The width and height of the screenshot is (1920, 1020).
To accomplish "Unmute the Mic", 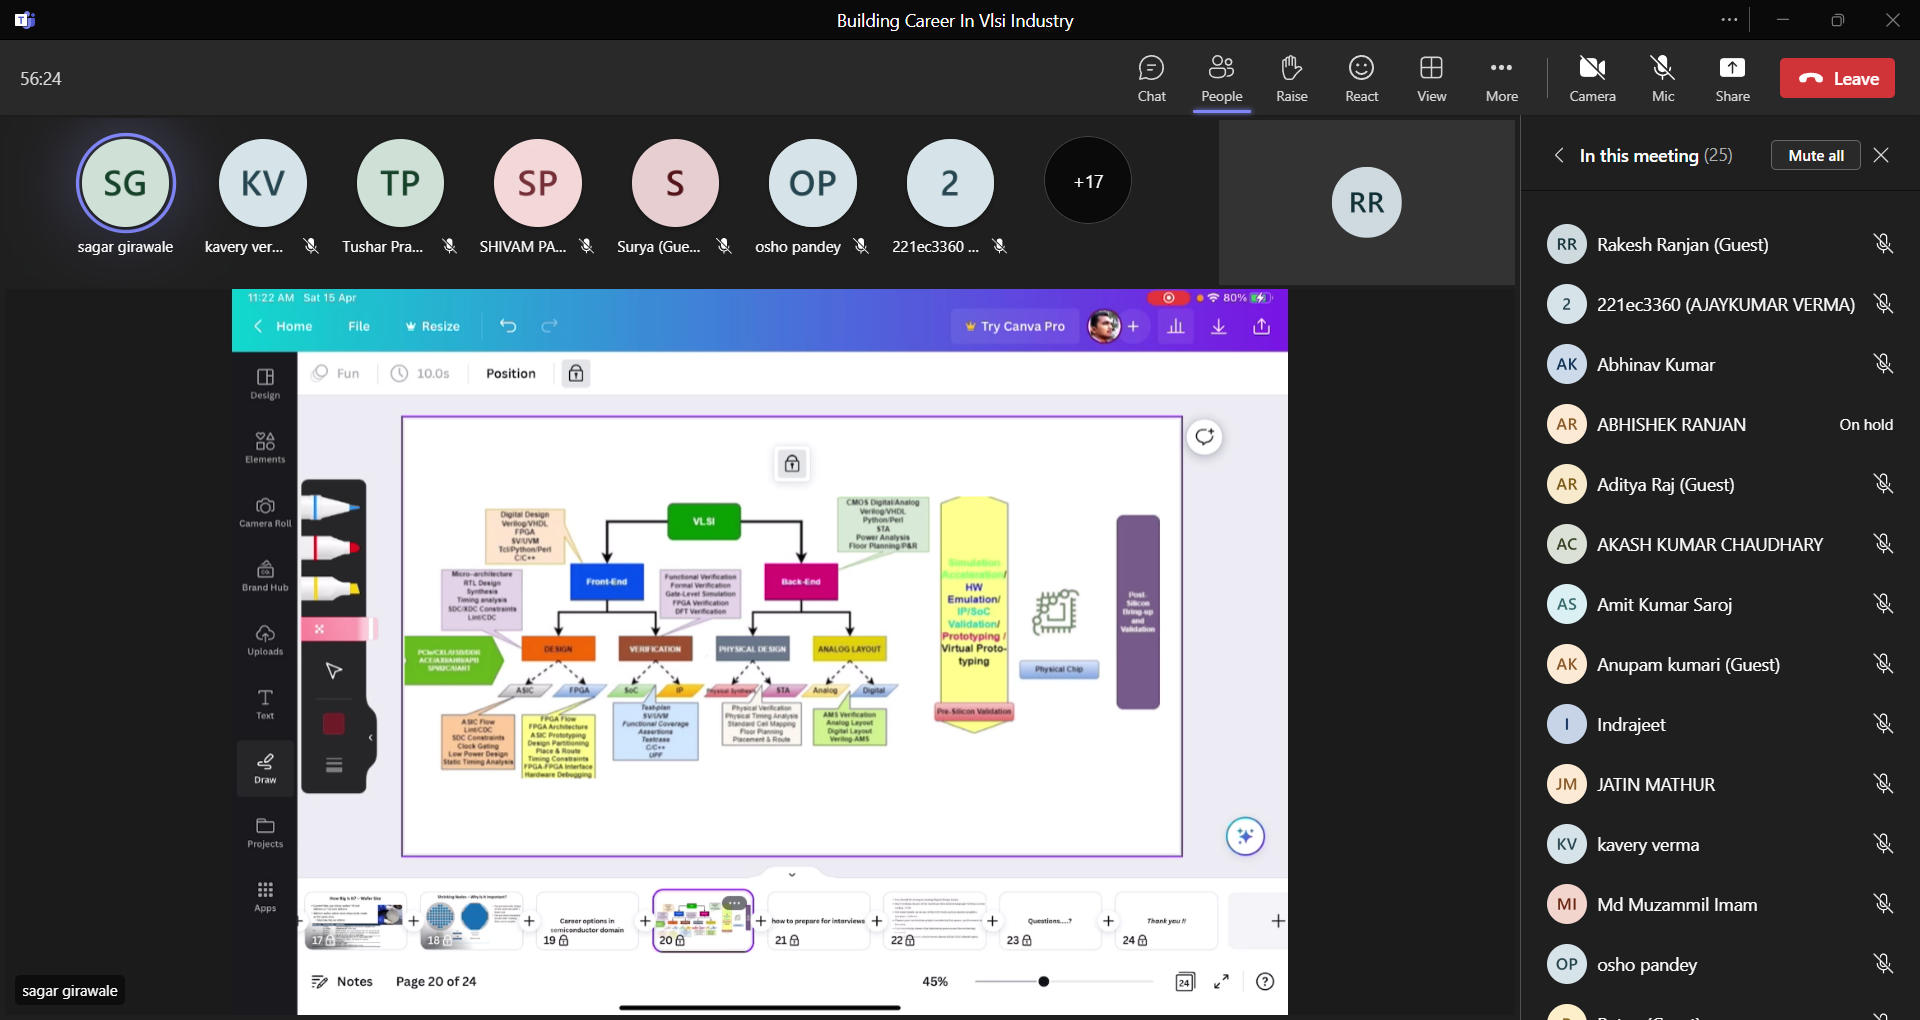I will pos(1663,78).
